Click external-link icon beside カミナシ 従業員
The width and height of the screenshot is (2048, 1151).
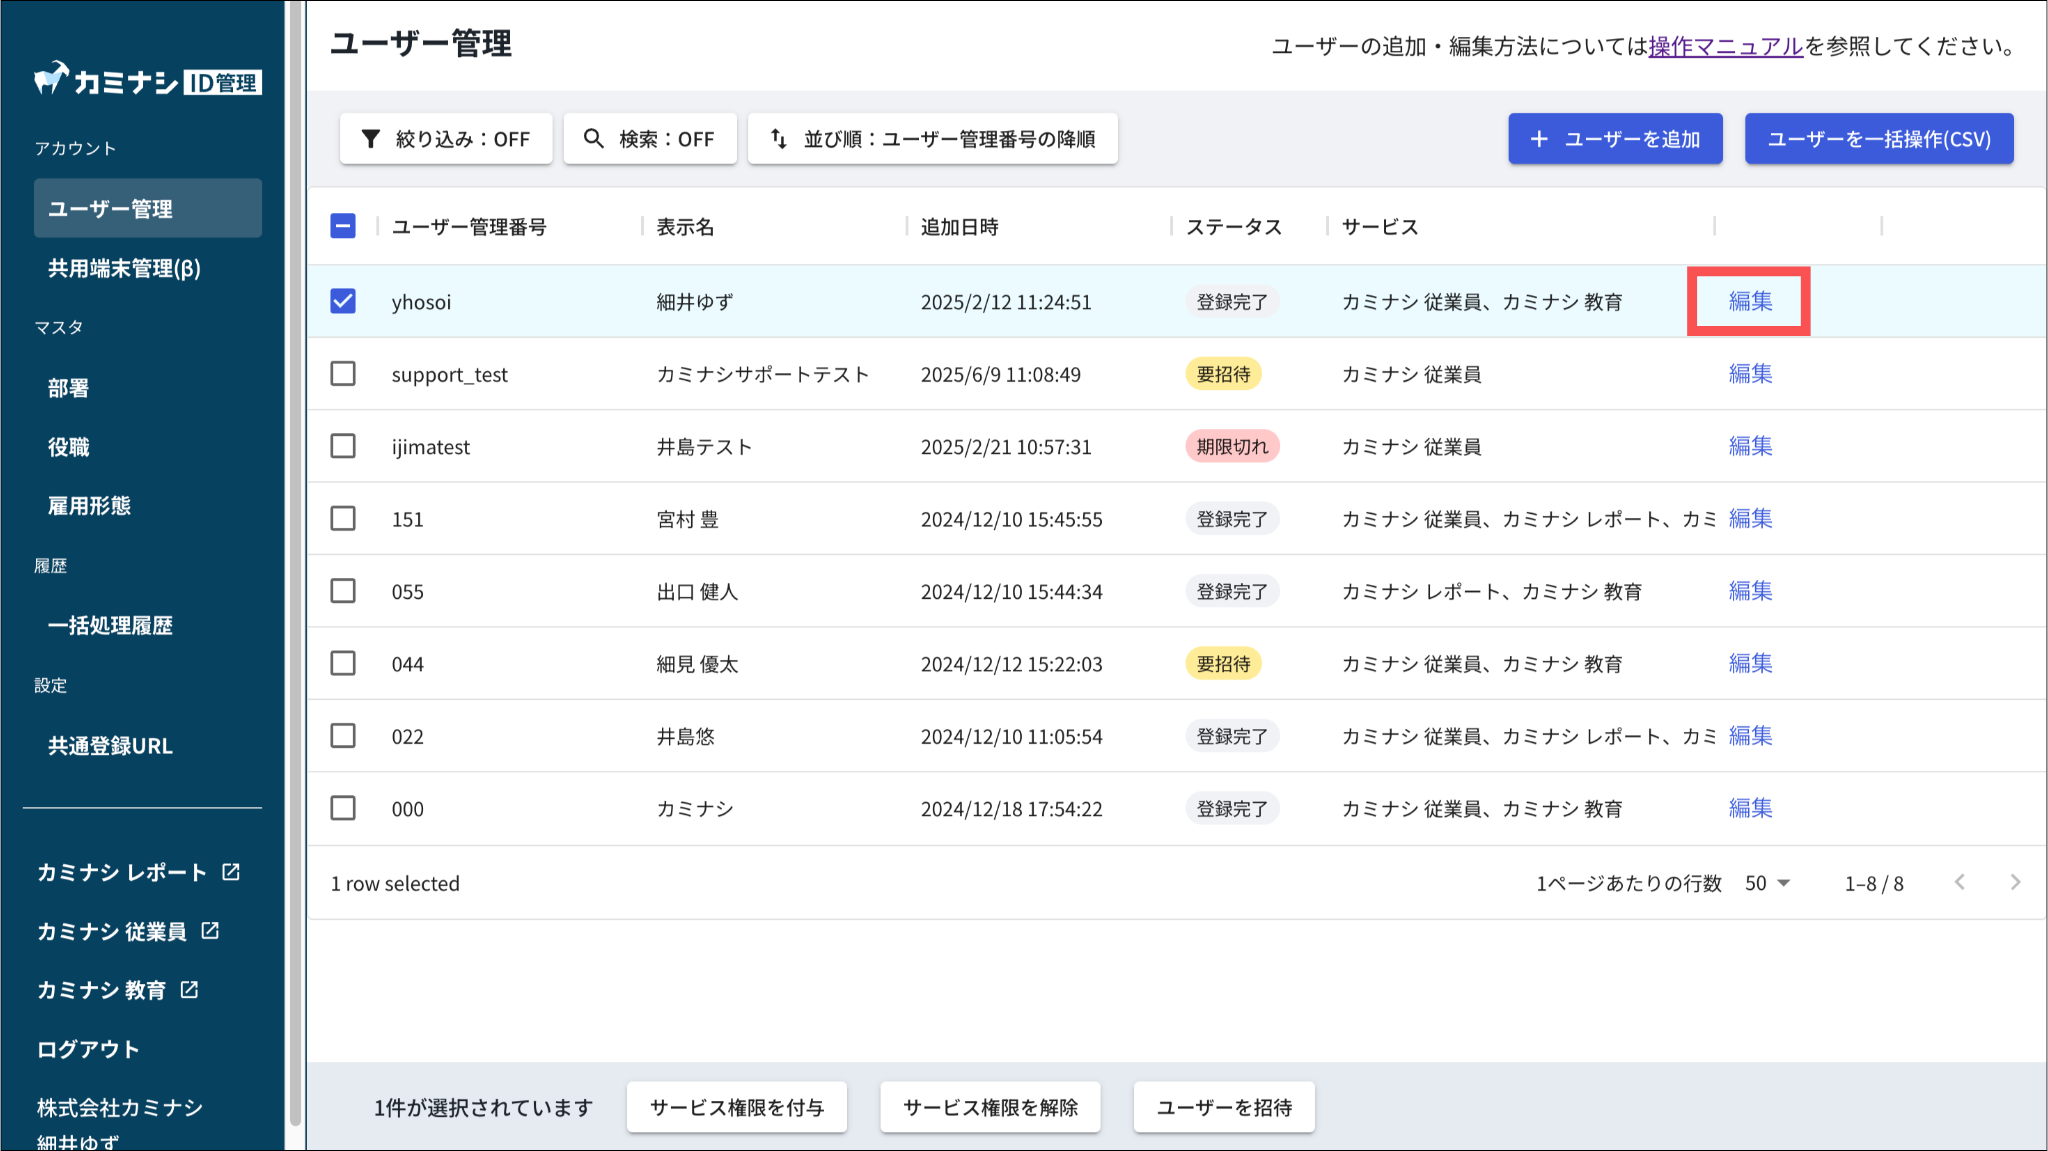pos(210,931)
